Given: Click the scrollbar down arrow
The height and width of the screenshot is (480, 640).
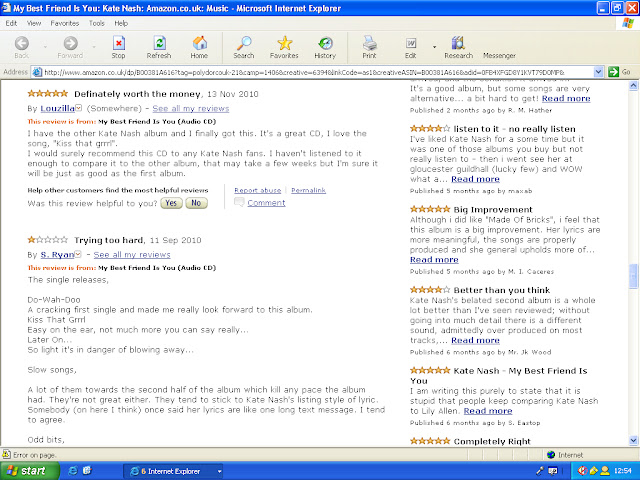Looking at the screenshot, I should coord(633,440).
